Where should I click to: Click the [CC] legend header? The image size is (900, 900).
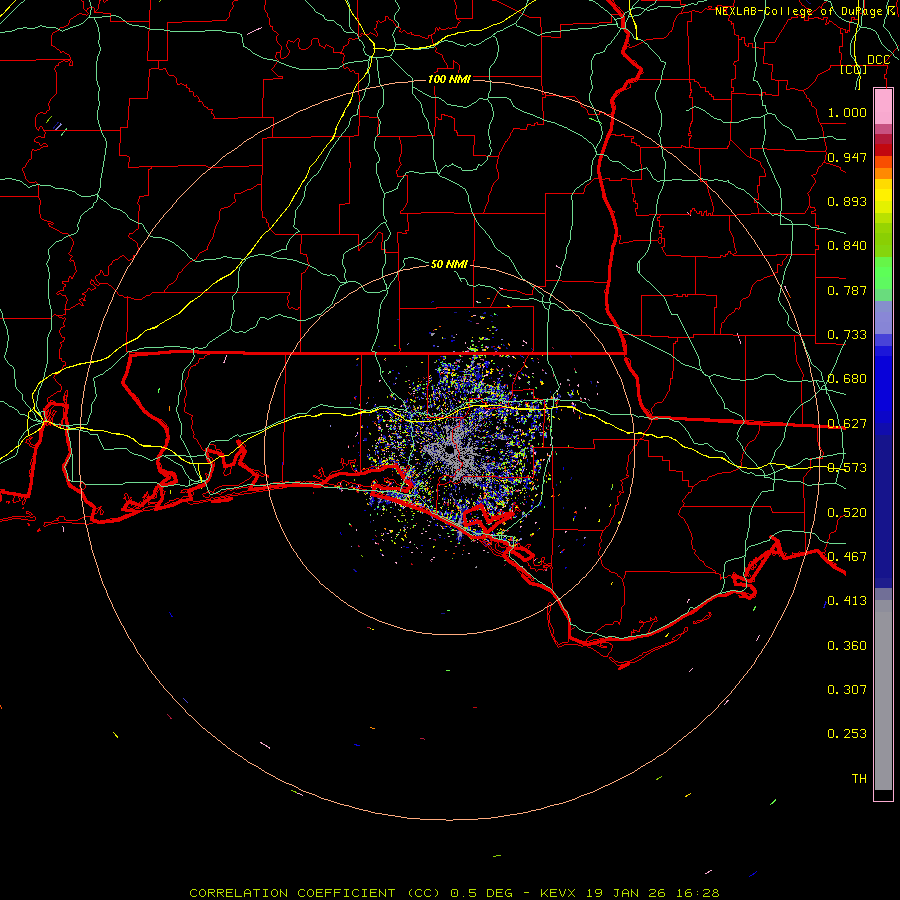click(x=854, y=69)
